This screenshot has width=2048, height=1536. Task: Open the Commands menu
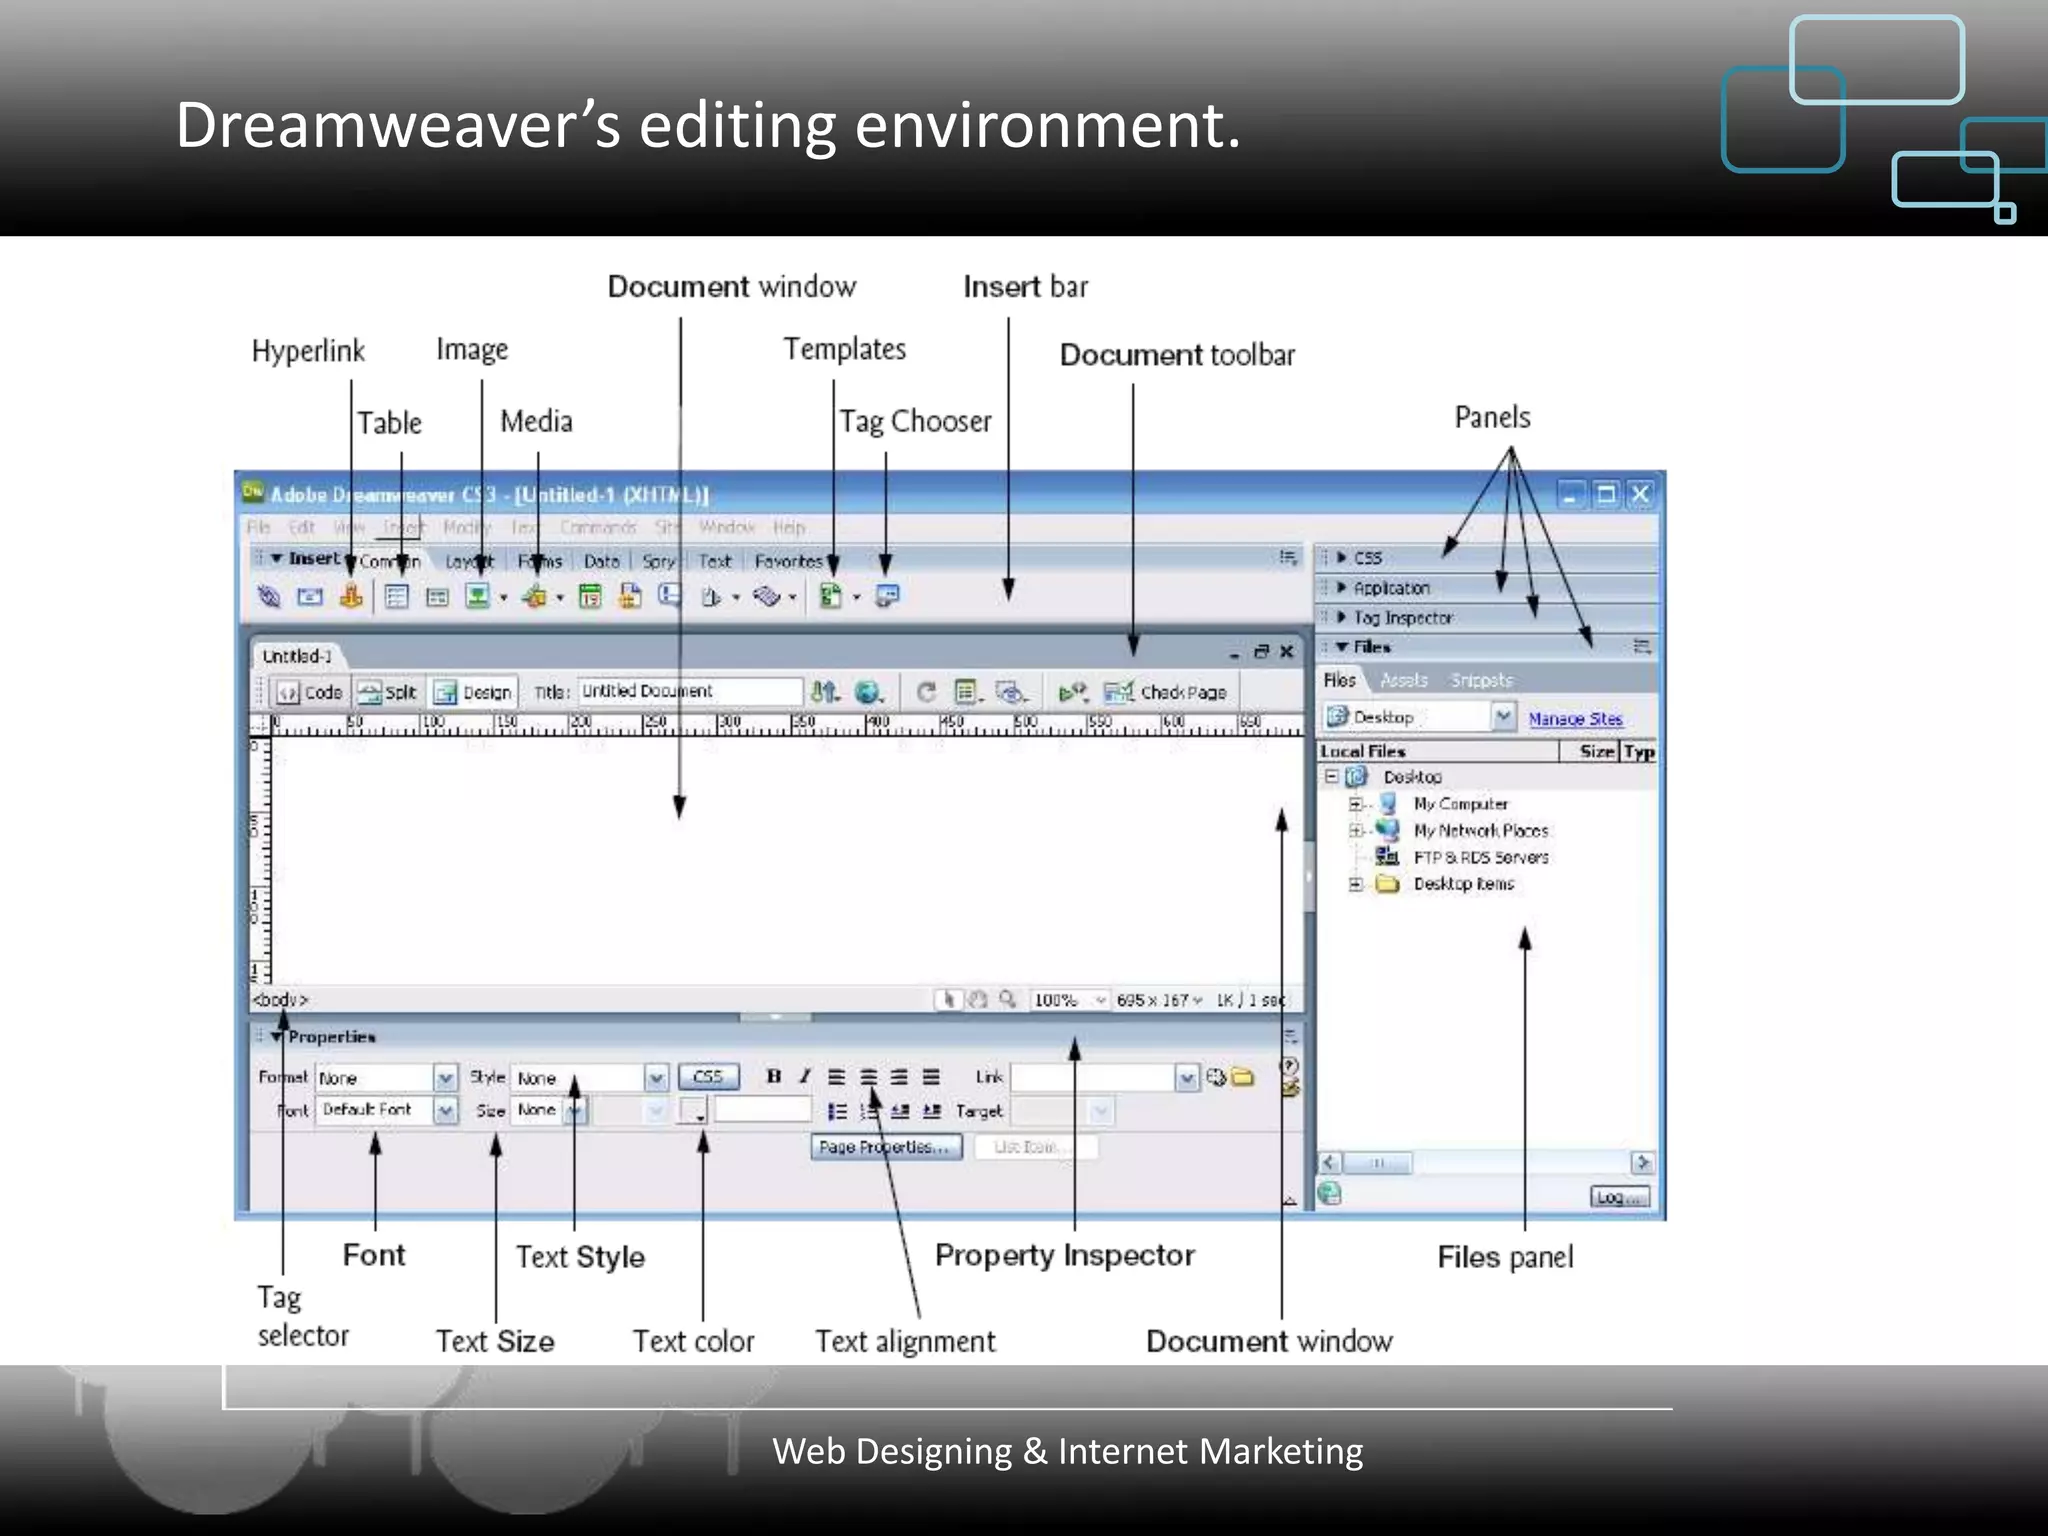(598, 527)
